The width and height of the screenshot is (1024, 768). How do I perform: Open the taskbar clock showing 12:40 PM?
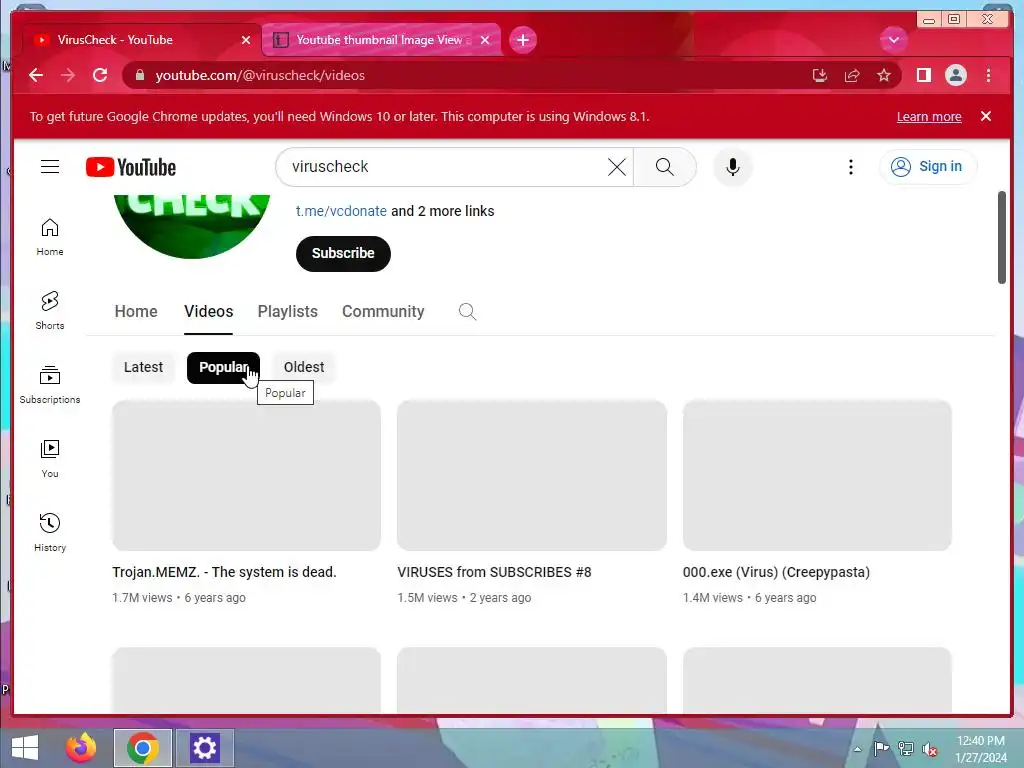(x=980, y=749)
